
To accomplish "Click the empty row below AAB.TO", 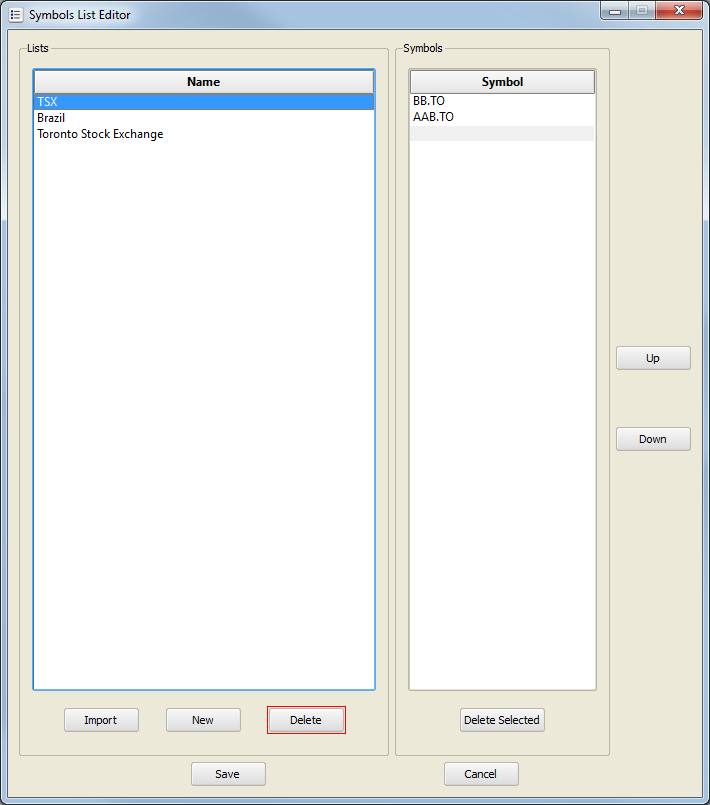I will tap(501, 133).
